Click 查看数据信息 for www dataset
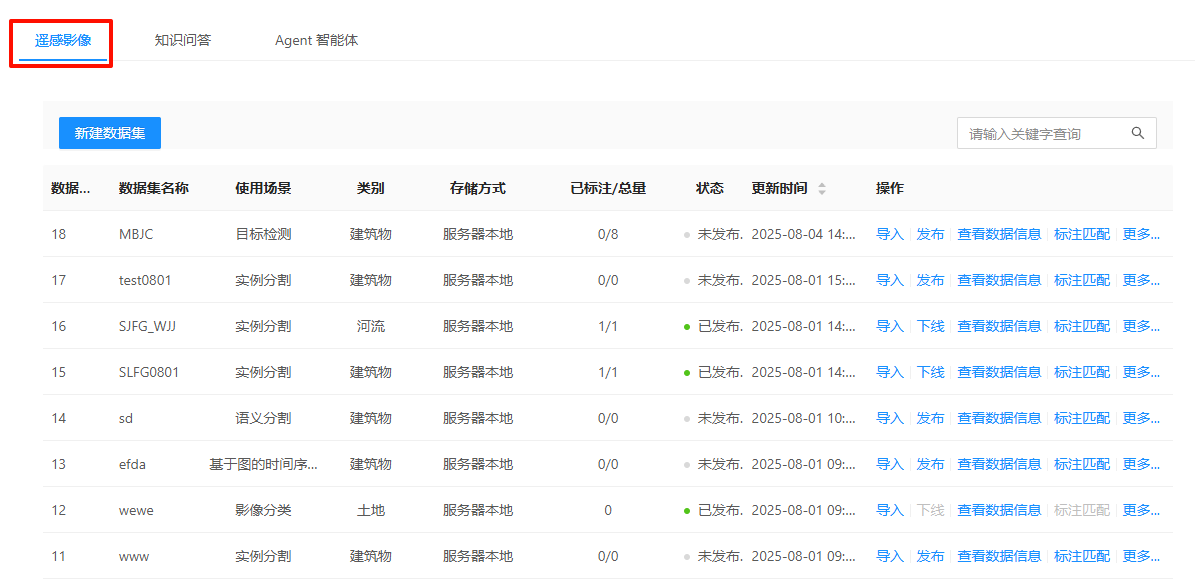This screenshot has height=586, width=1195. 999,556
